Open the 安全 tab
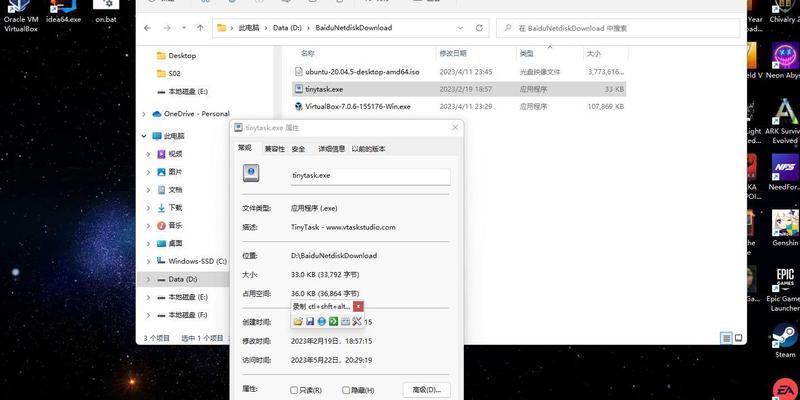This screenshot has width=800, height=400. point(298,149)
